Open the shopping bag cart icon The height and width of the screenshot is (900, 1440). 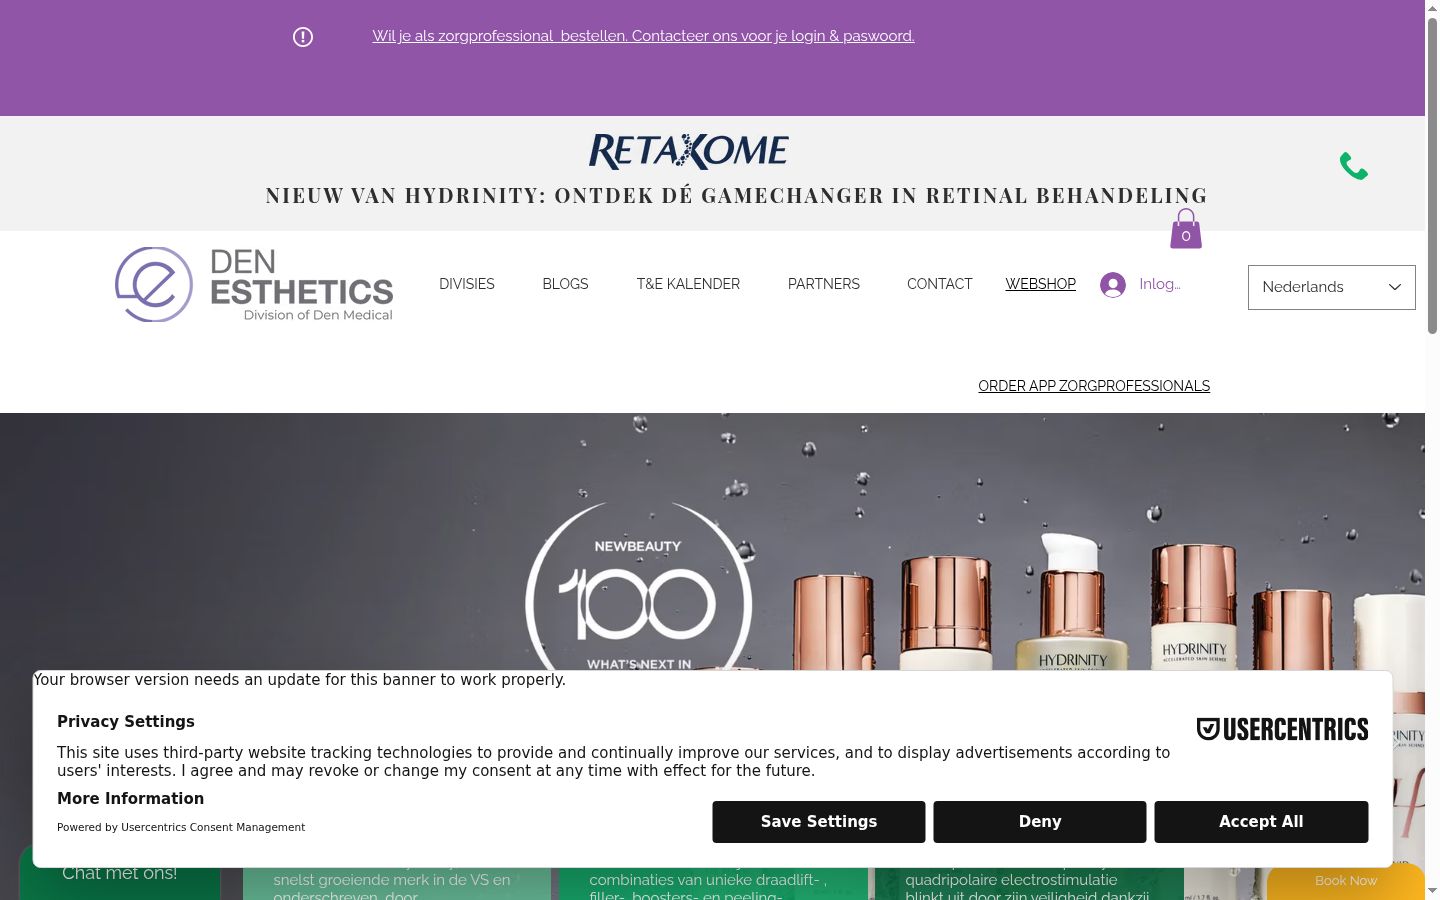1186,229
